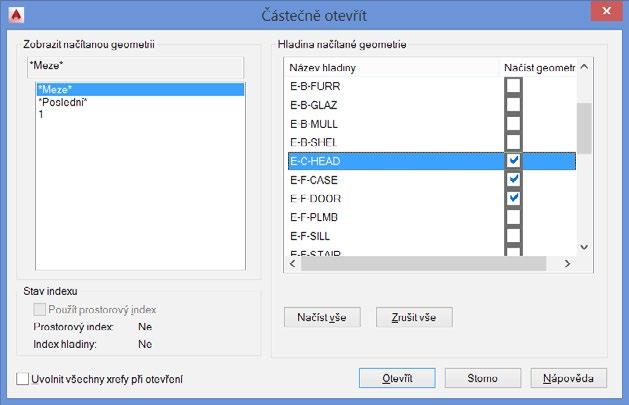Check the E-F-PLMB layer checkbox
Screen dimensions: 629x405
[513, 217]
